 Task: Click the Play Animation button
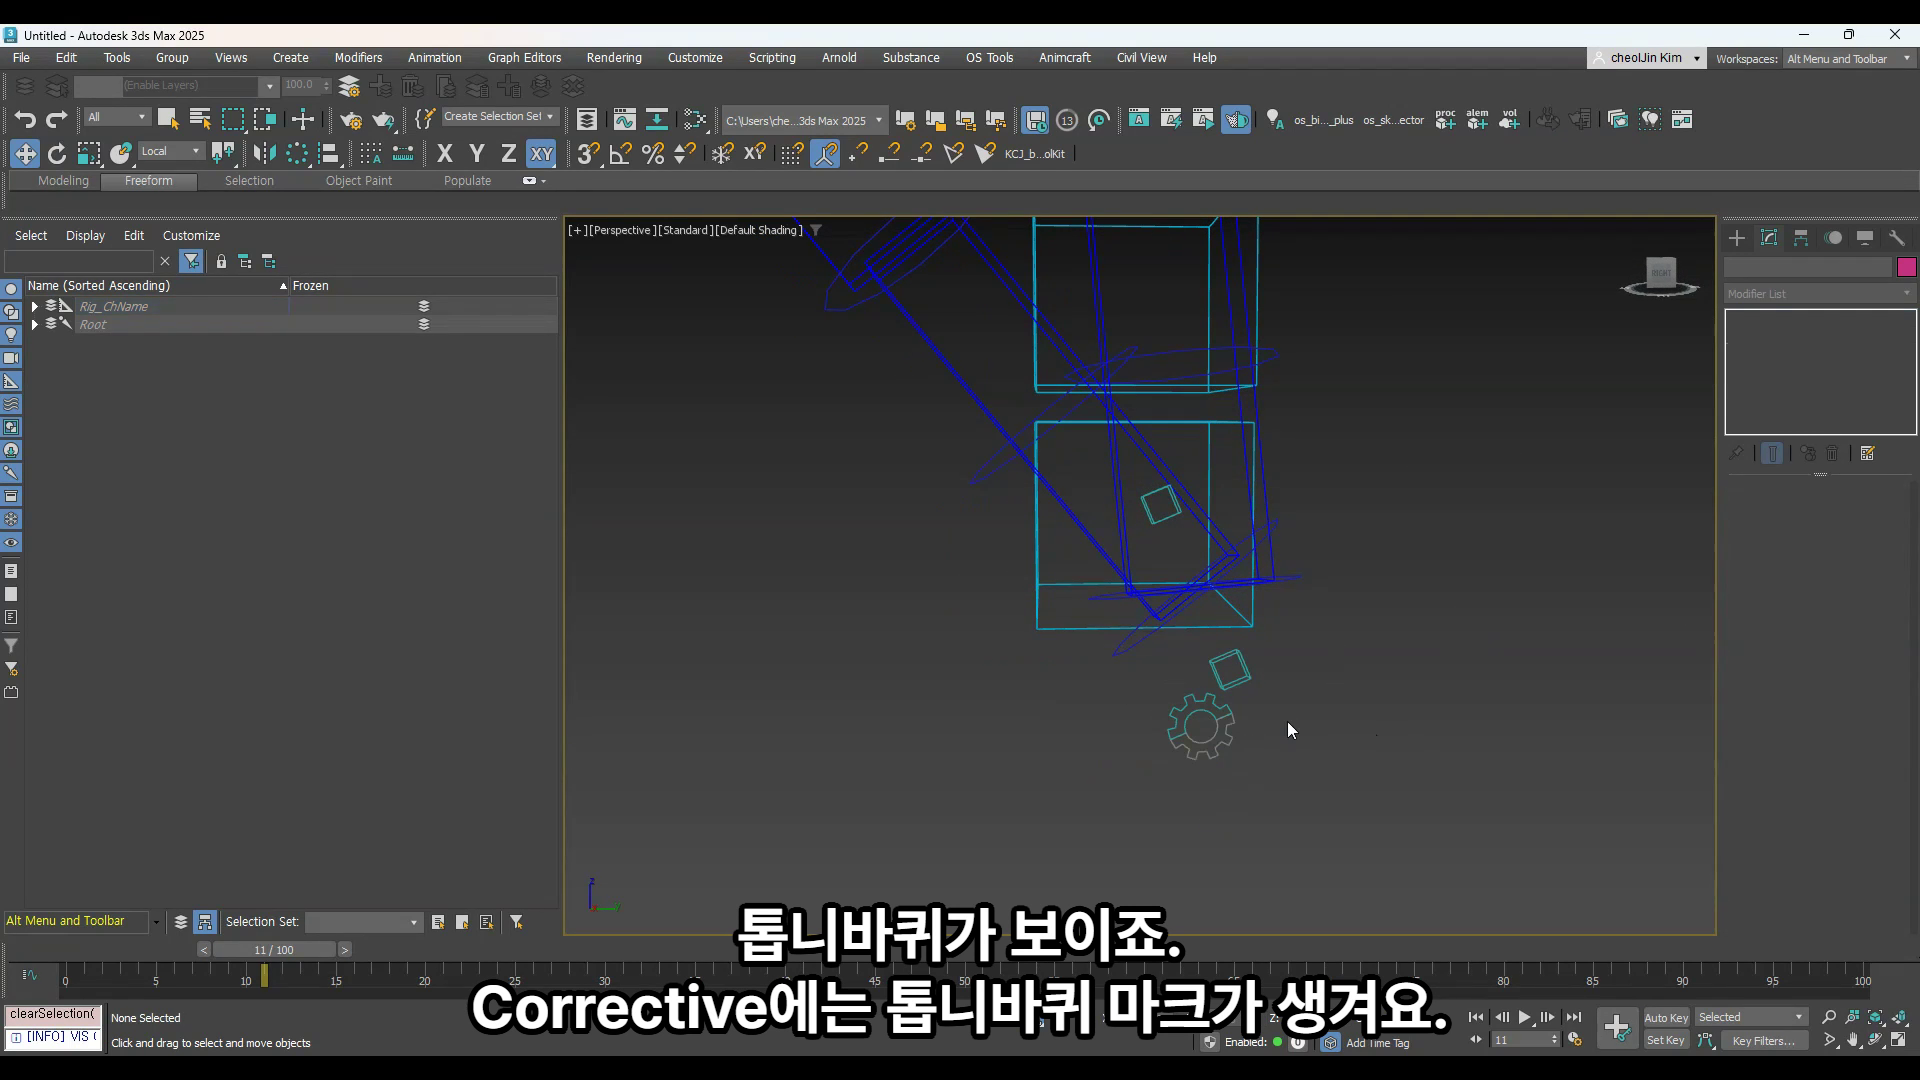pos(1525,1017)
